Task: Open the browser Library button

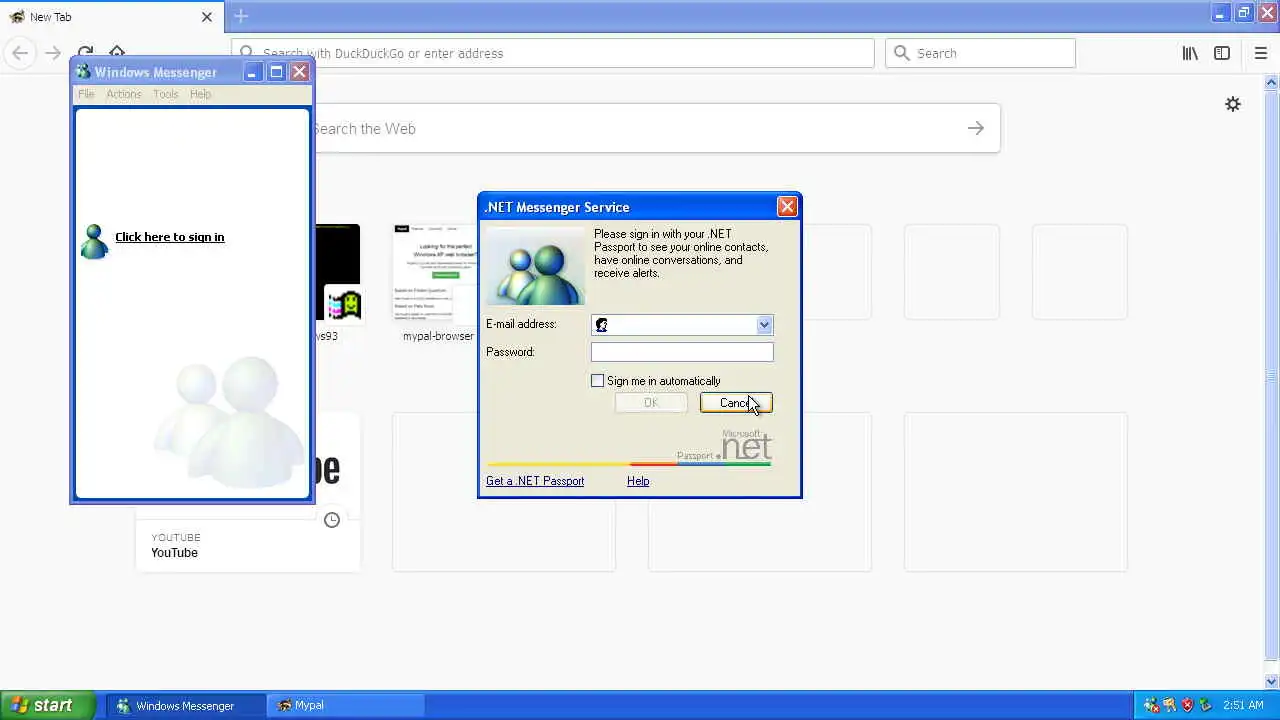Action: [1190, 53]
